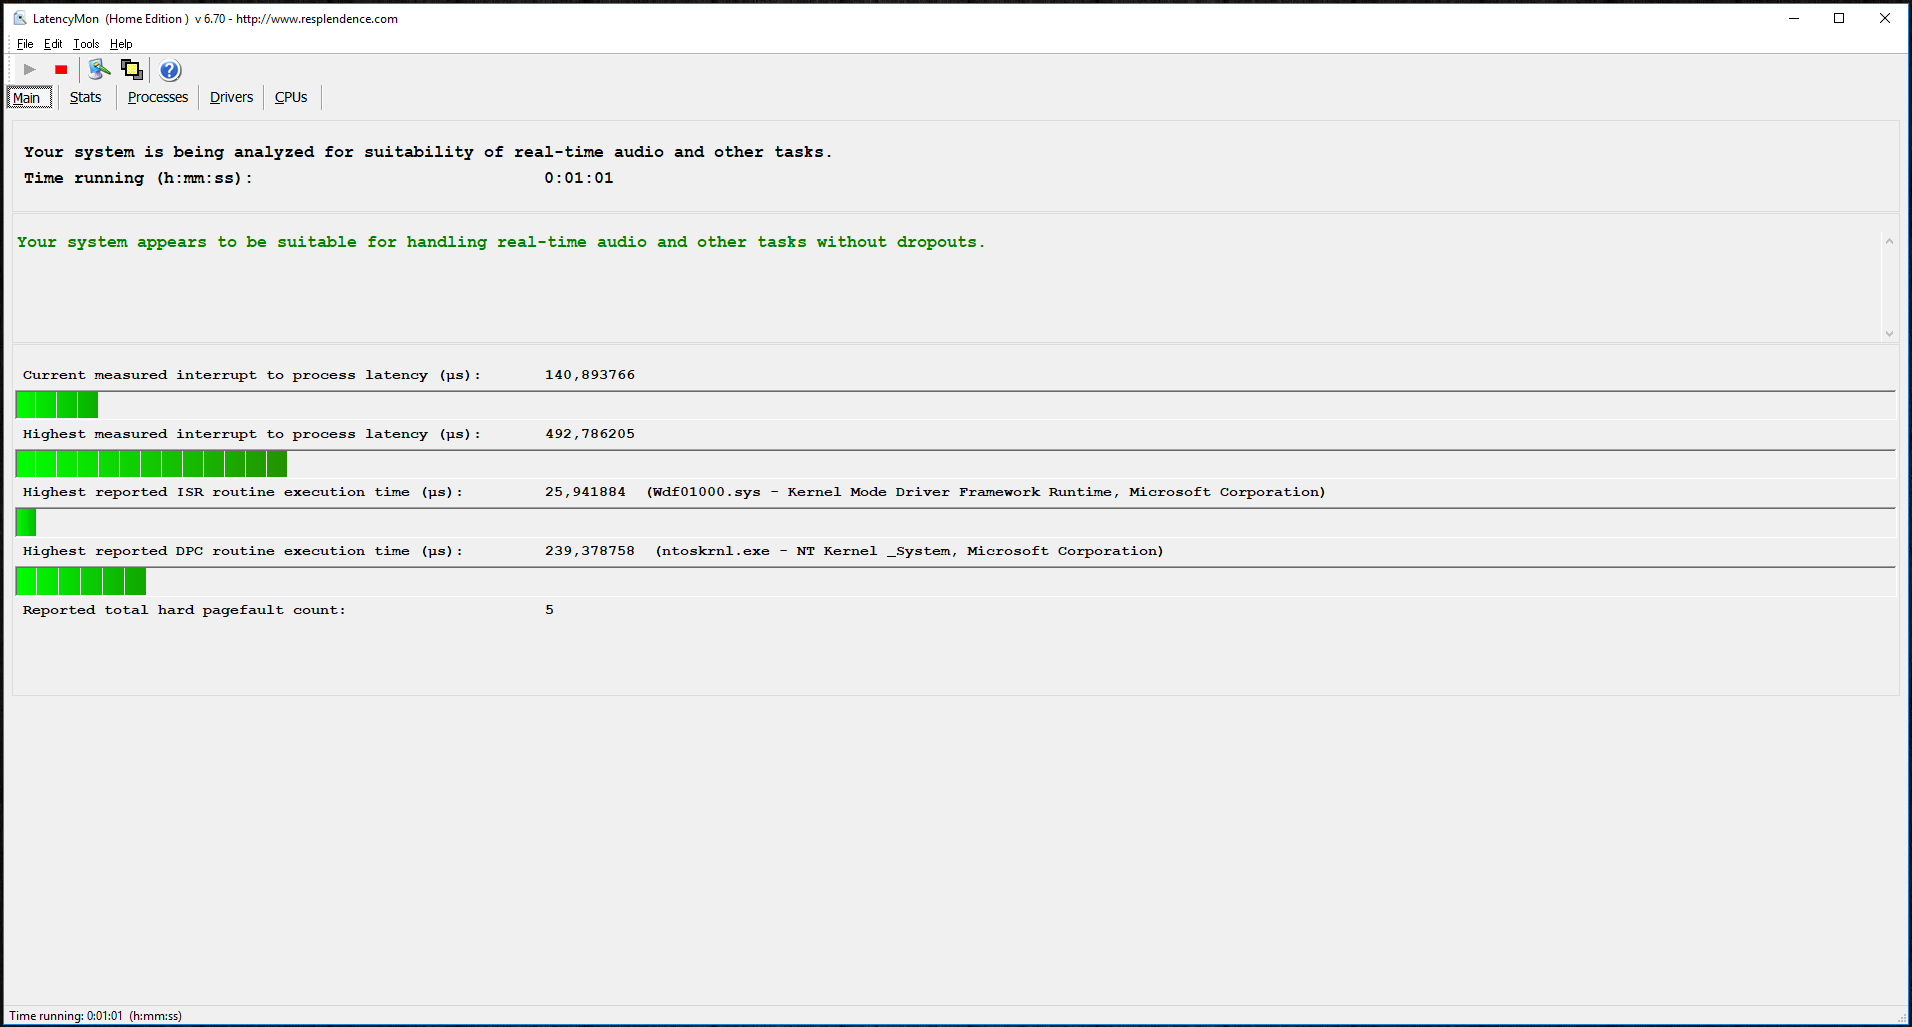Click the highest latency green bar

coord(152,464)
